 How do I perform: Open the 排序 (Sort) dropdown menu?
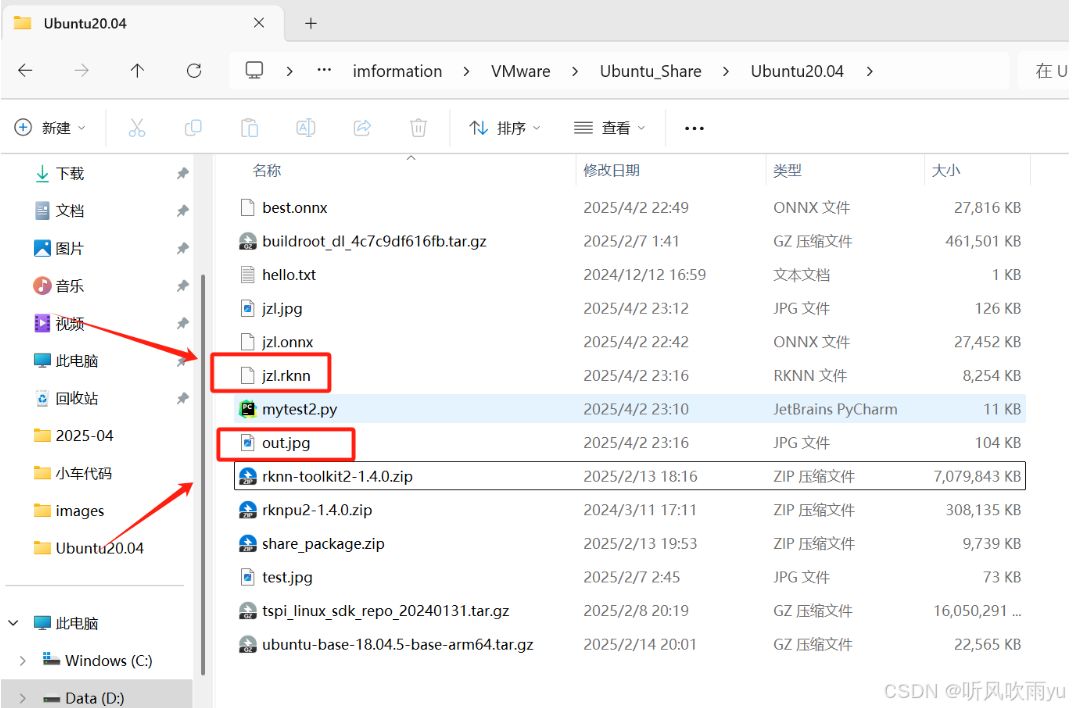[505, 128]
